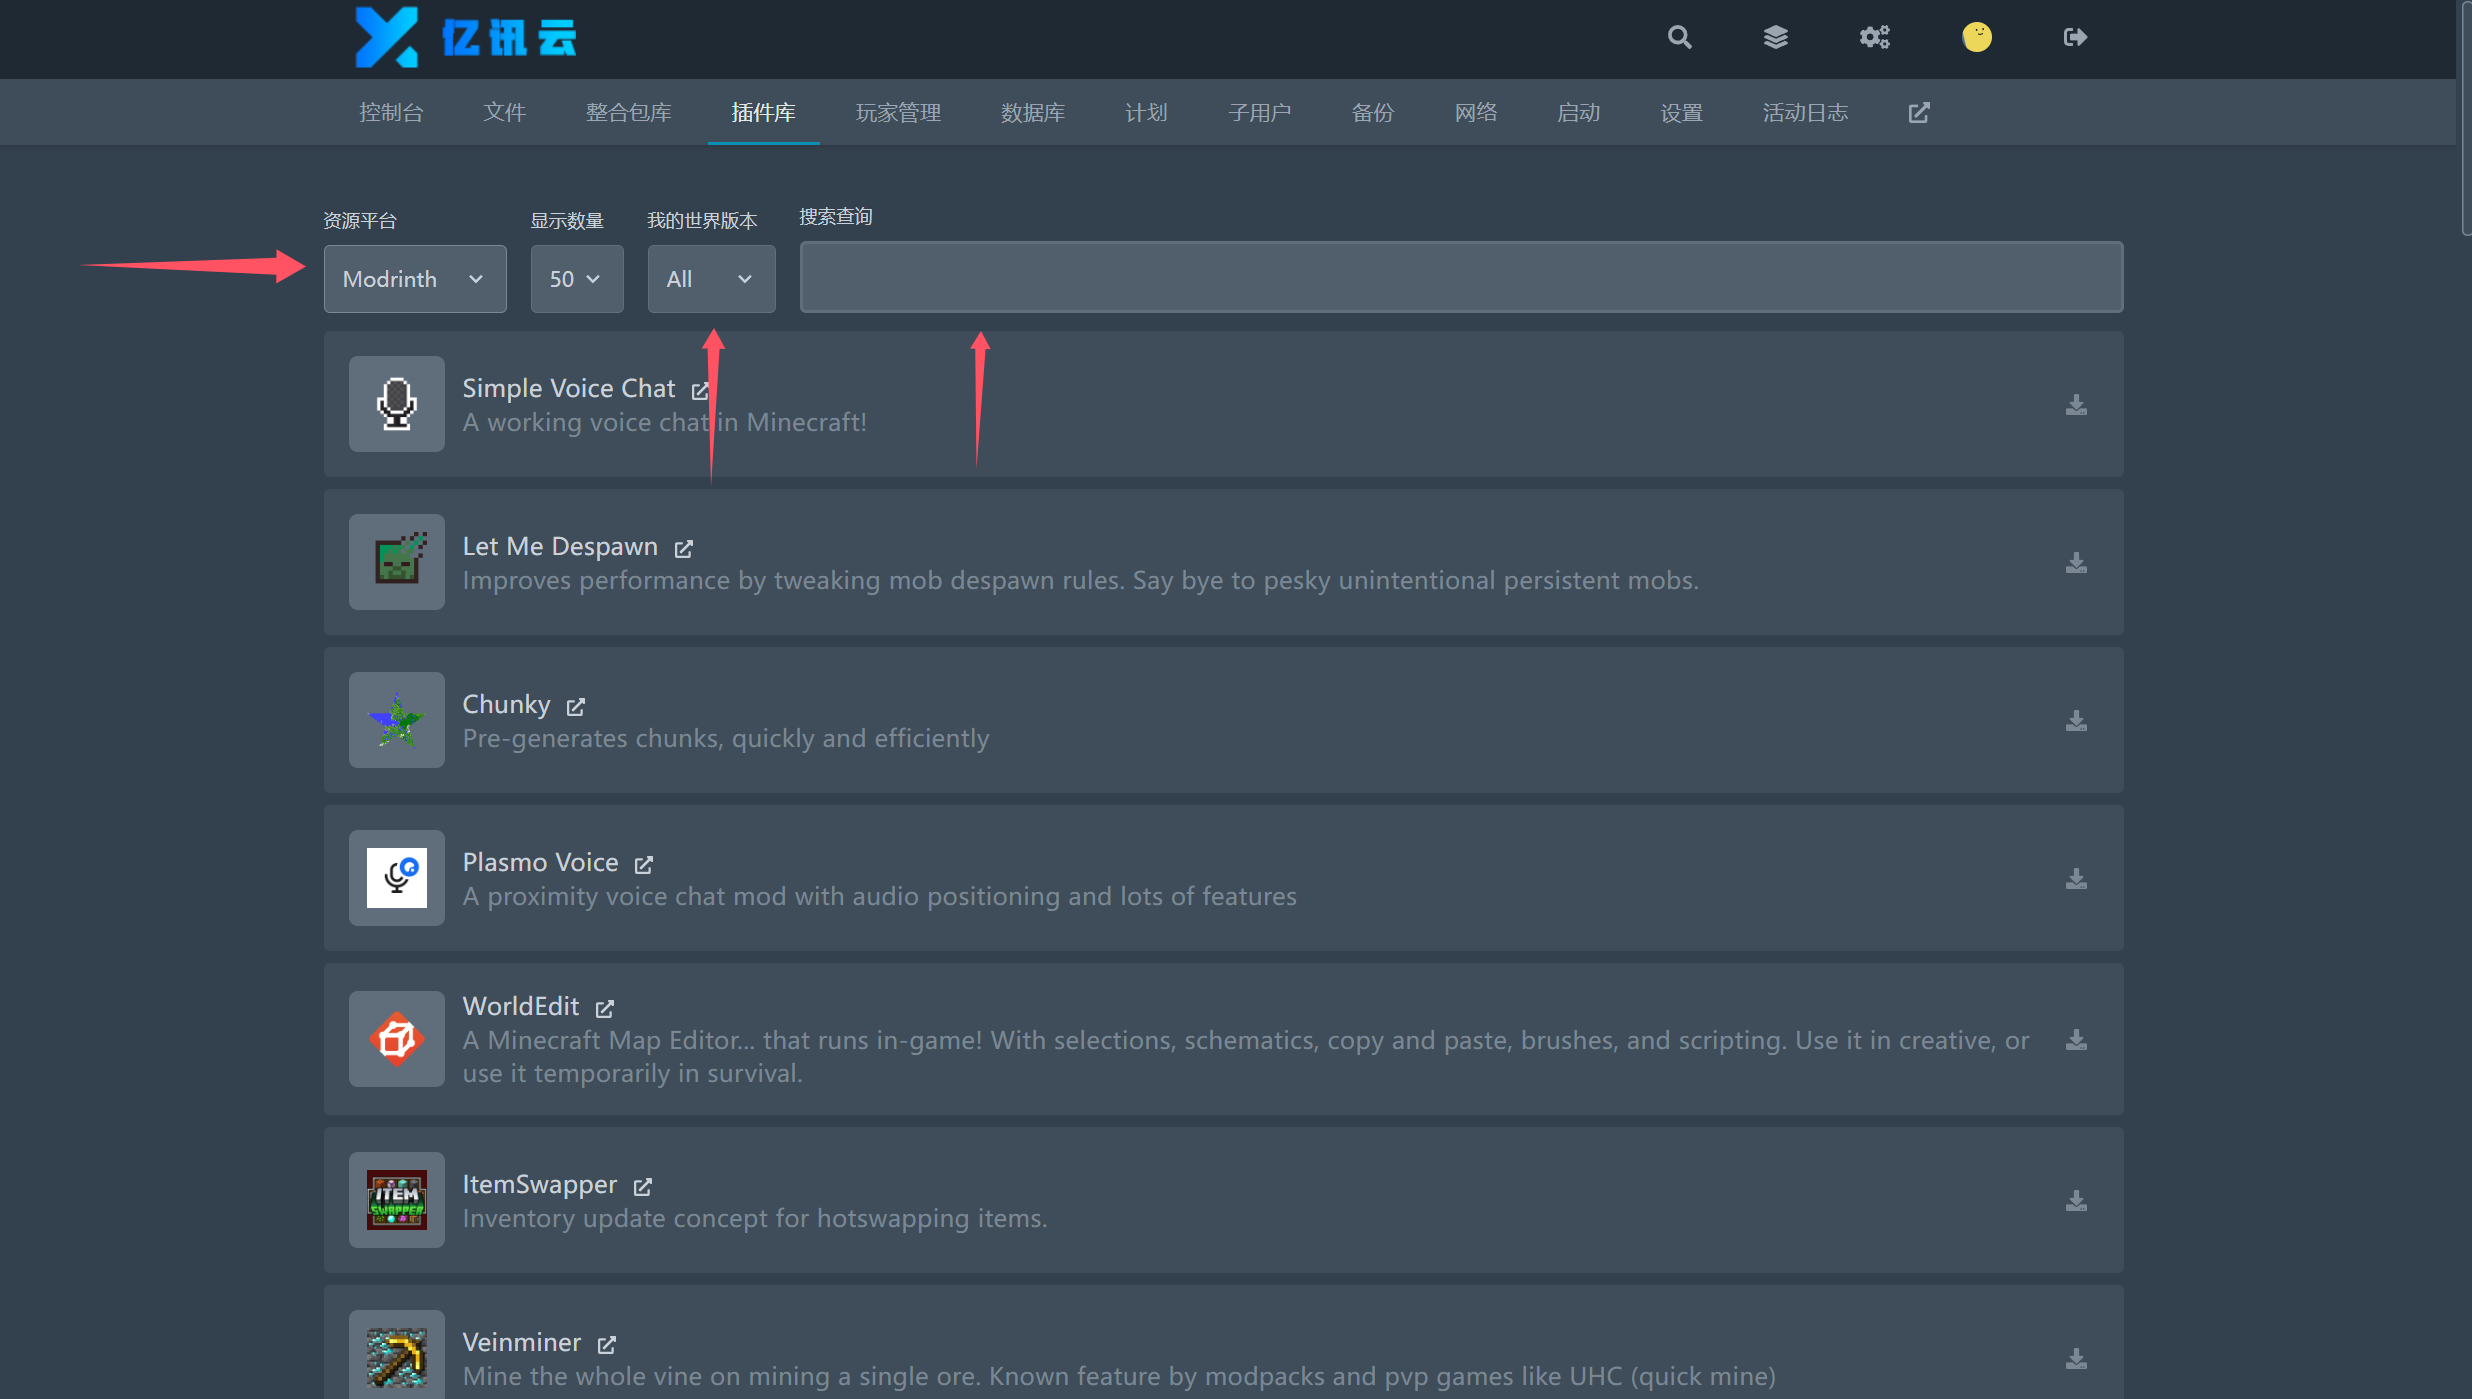Viewport: 2472px width, 1399px height.
Task: Expand the 资源平台 Modrinth dropdown
Action: pyautogui.click(x=413, y=277)
